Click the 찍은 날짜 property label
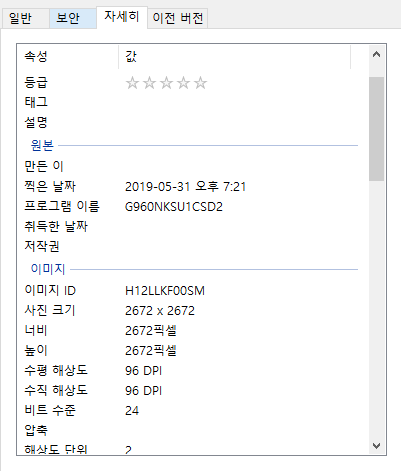This screenshot has height=471, width=401. pos(50,186)
